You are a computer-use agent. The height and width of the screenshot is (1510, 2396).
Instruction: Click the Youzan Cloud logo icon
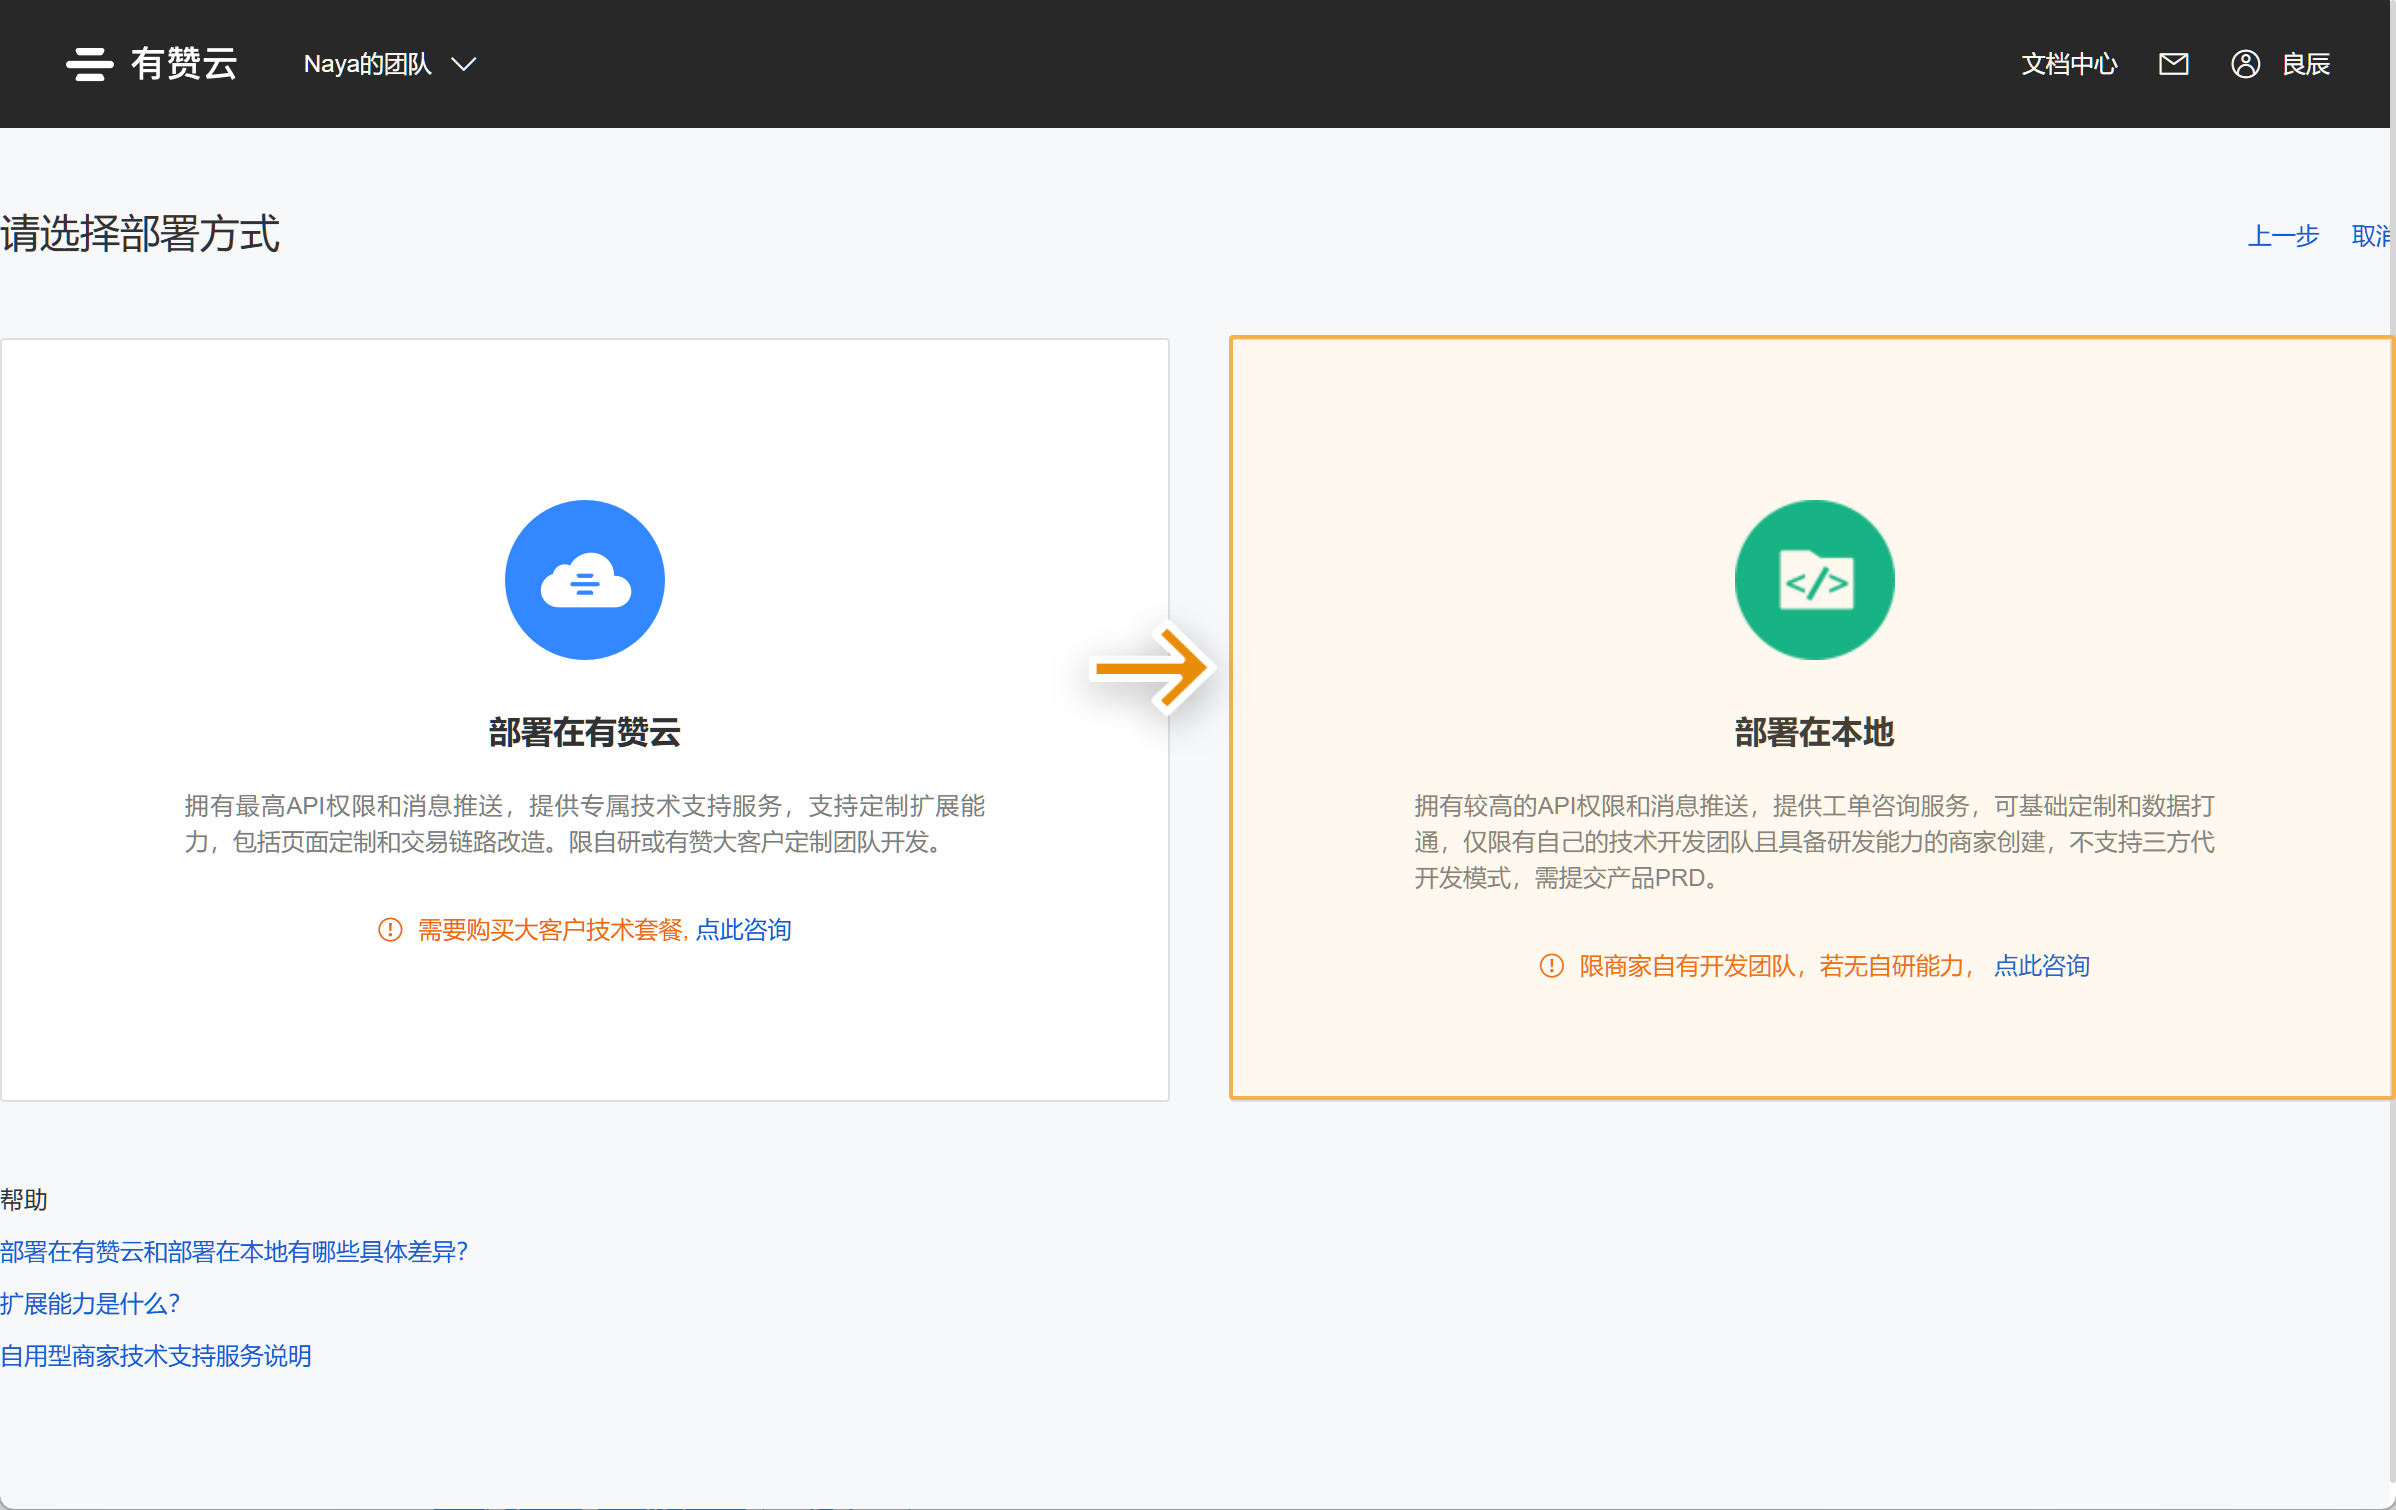(90, 64)
